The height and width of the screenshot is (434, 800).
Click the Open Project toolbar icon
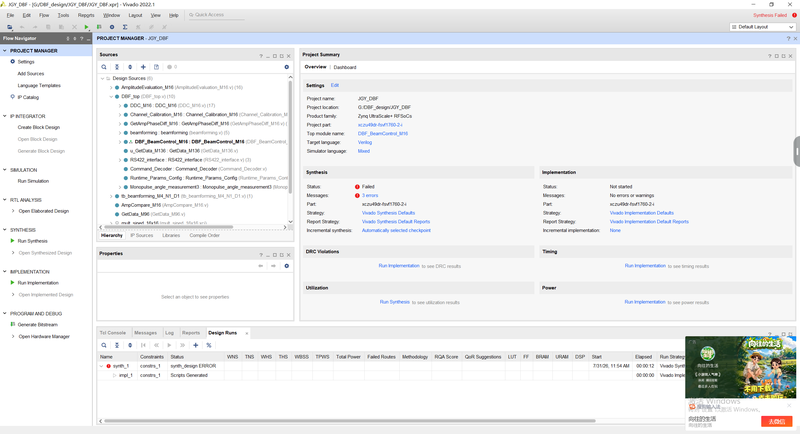(10, 27)
